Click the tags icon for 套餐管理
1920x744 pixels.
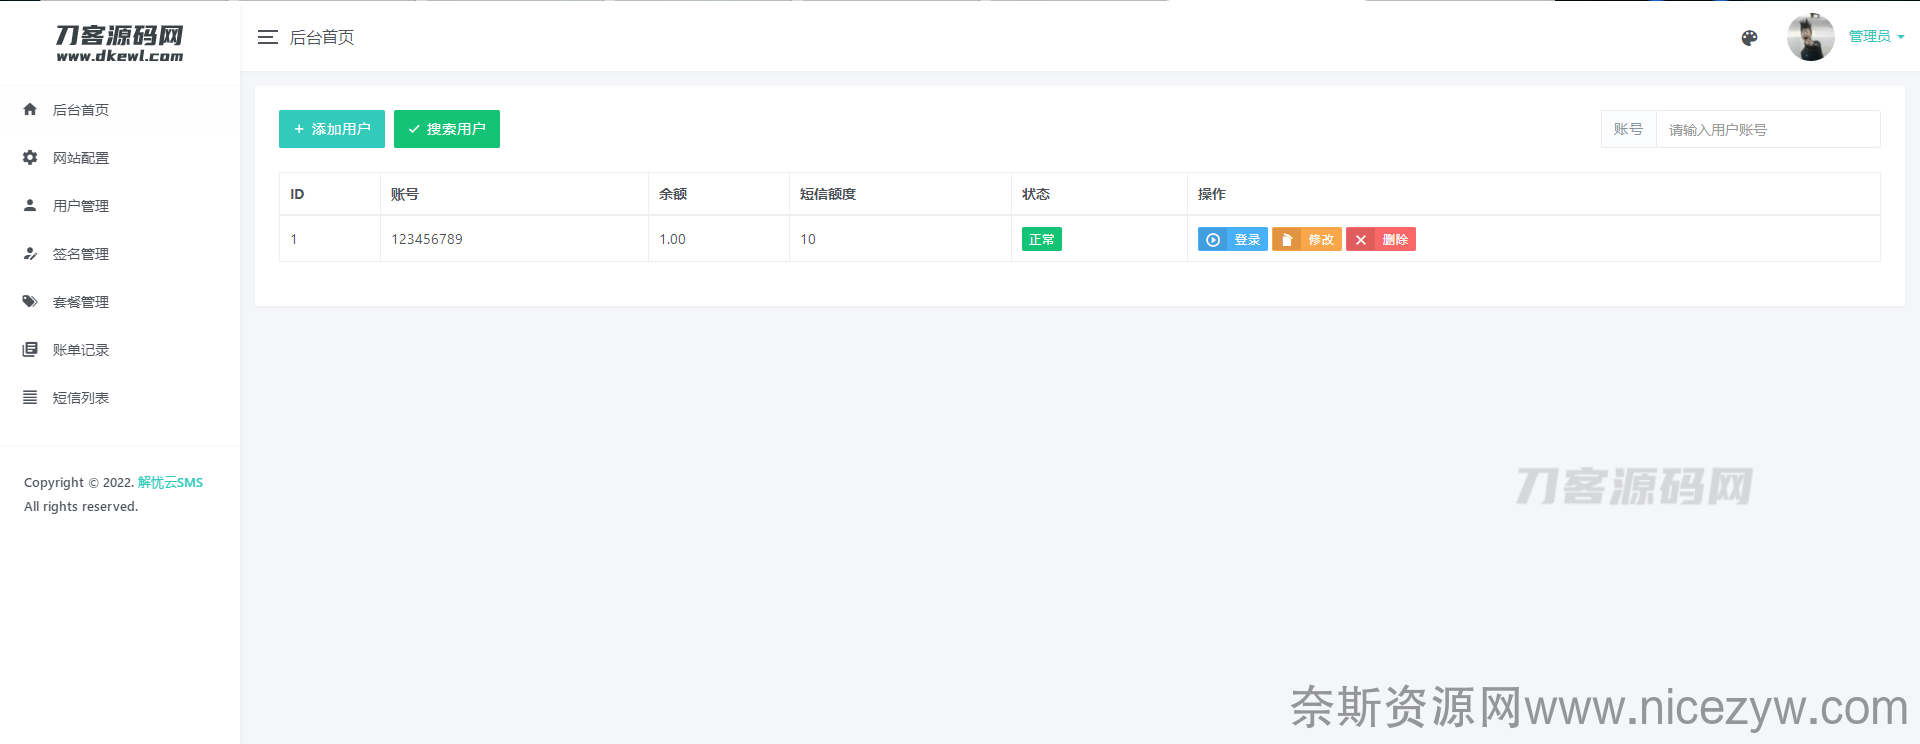pyautogui.click(x=30, y=302)
